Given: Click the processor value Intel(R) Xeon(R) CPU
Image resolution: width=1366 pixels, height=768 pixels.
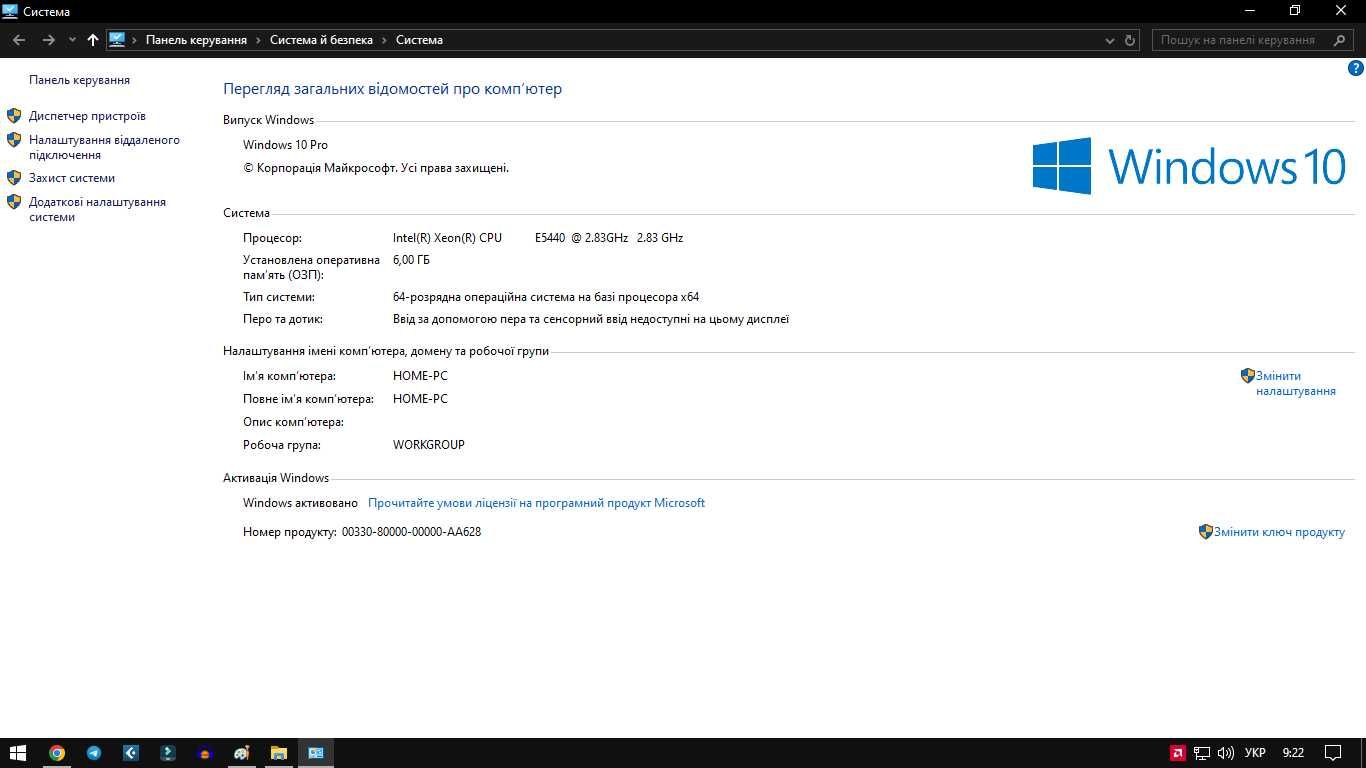Looking at the screenshot, I should click(538, 238).
